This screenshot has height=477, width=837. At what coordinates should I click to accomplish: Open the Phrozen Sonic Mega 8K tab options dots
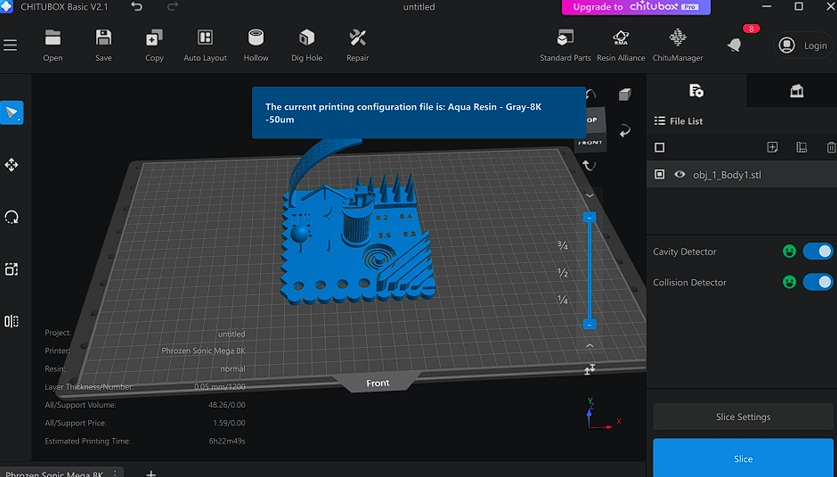click(115, 473)
